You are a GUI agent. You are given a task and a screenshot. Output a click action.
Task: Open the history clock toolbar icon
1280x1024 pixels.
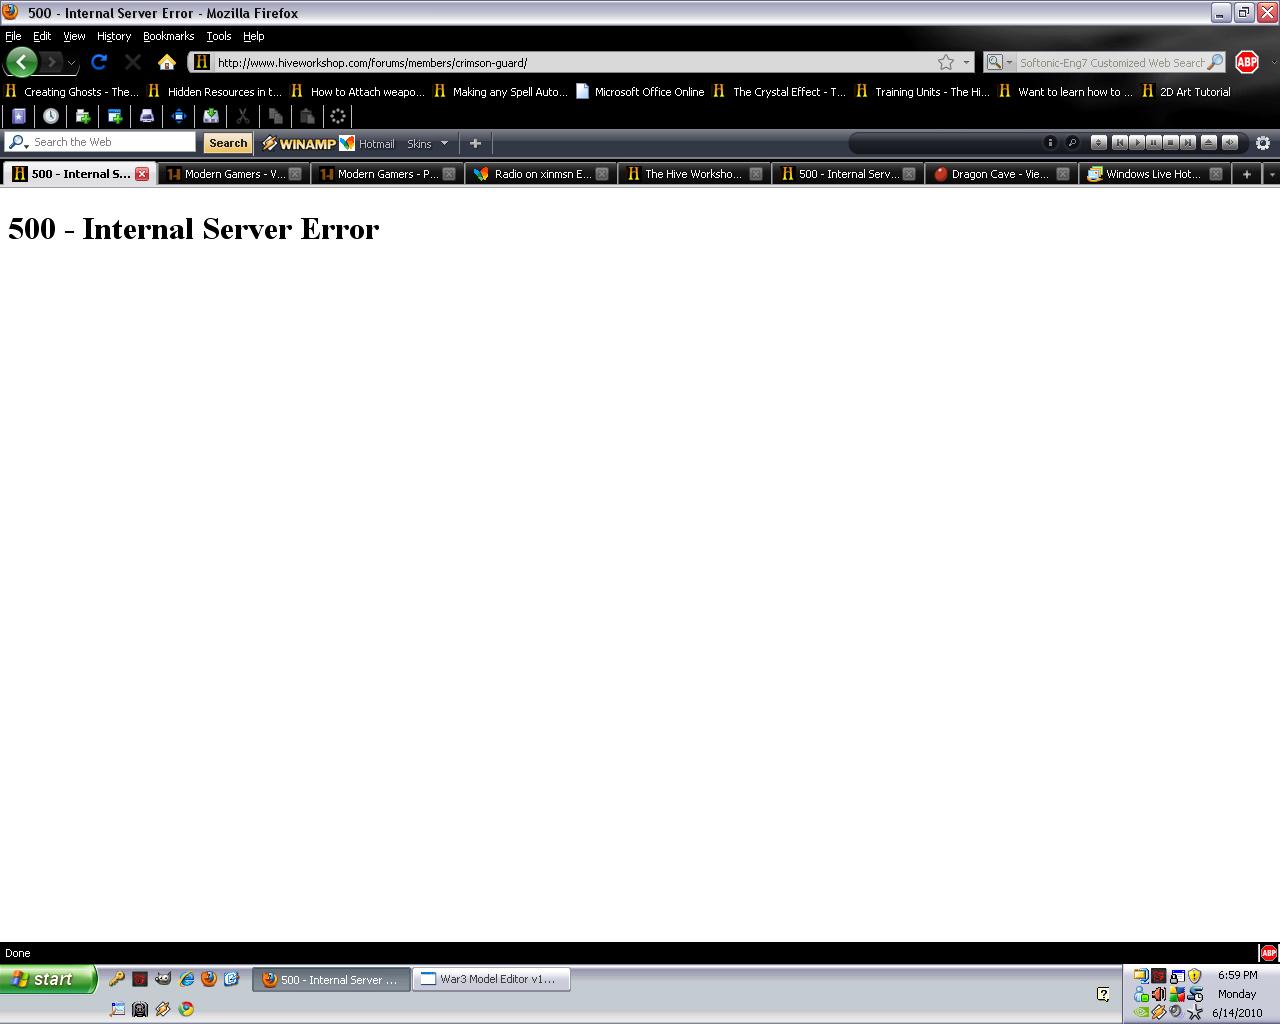(x=50, y=116)
